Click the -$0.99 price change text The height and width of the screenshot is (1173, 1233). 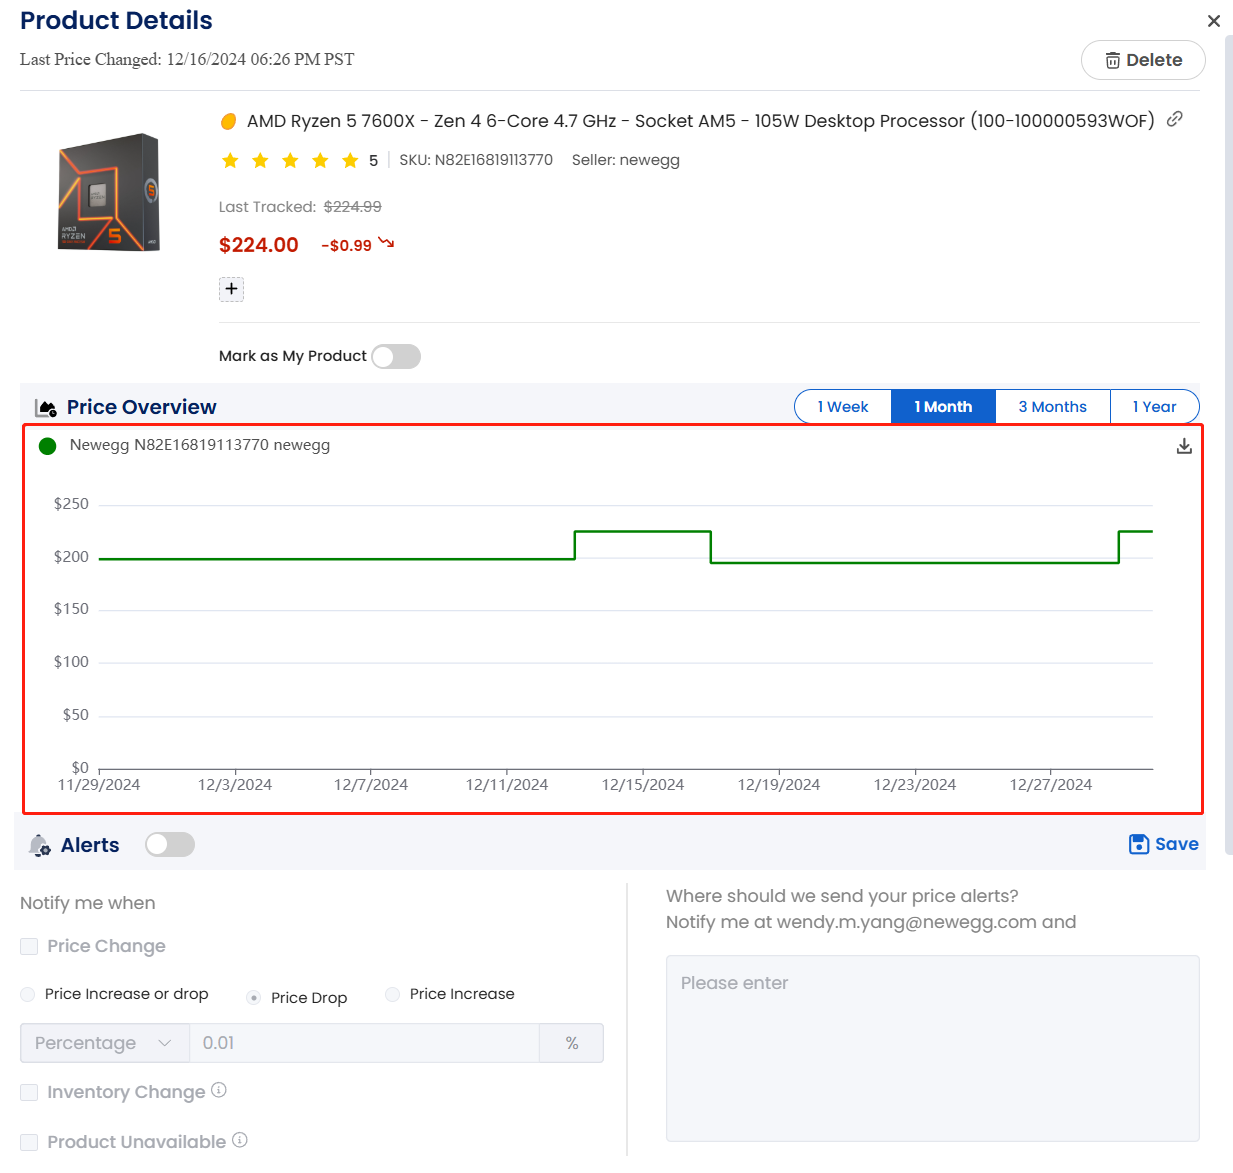coord(346,246)
